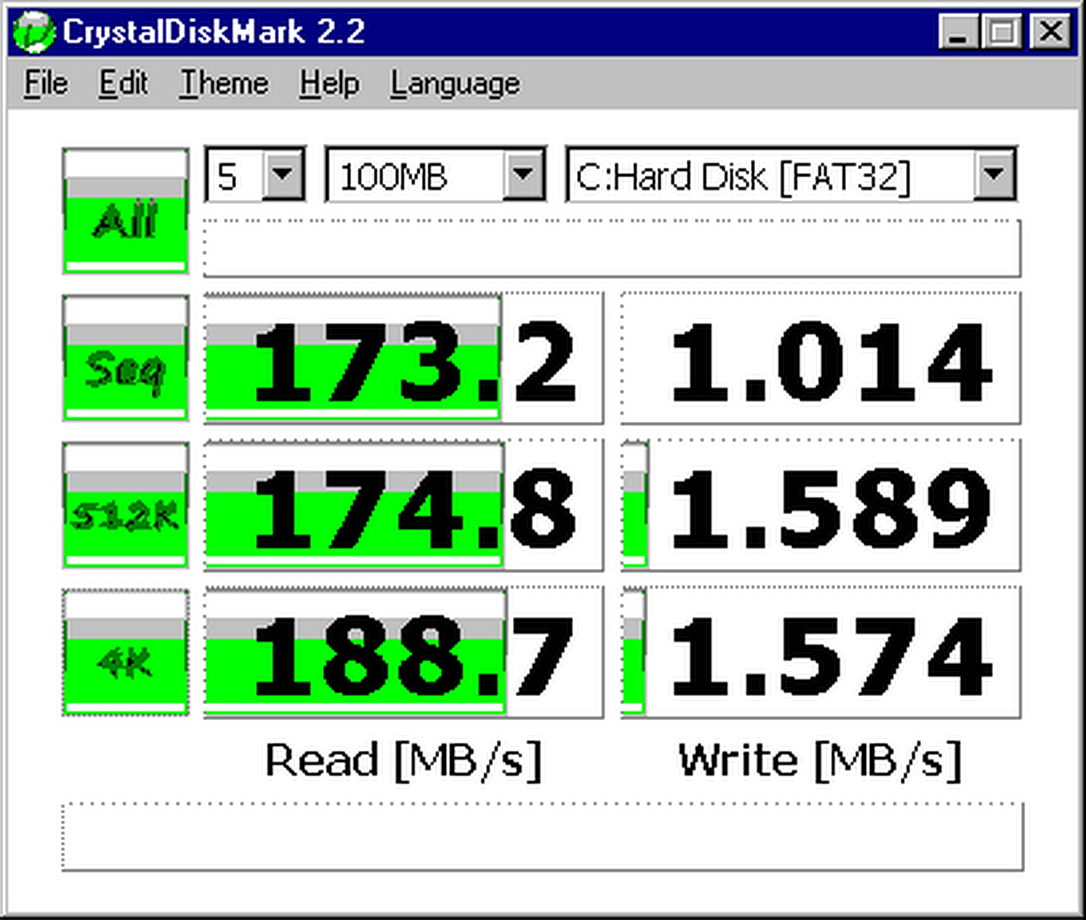Click the Write [MB/s] column label
The height and width of the screenshot is (920, 1086).
[x=821, y=761]
